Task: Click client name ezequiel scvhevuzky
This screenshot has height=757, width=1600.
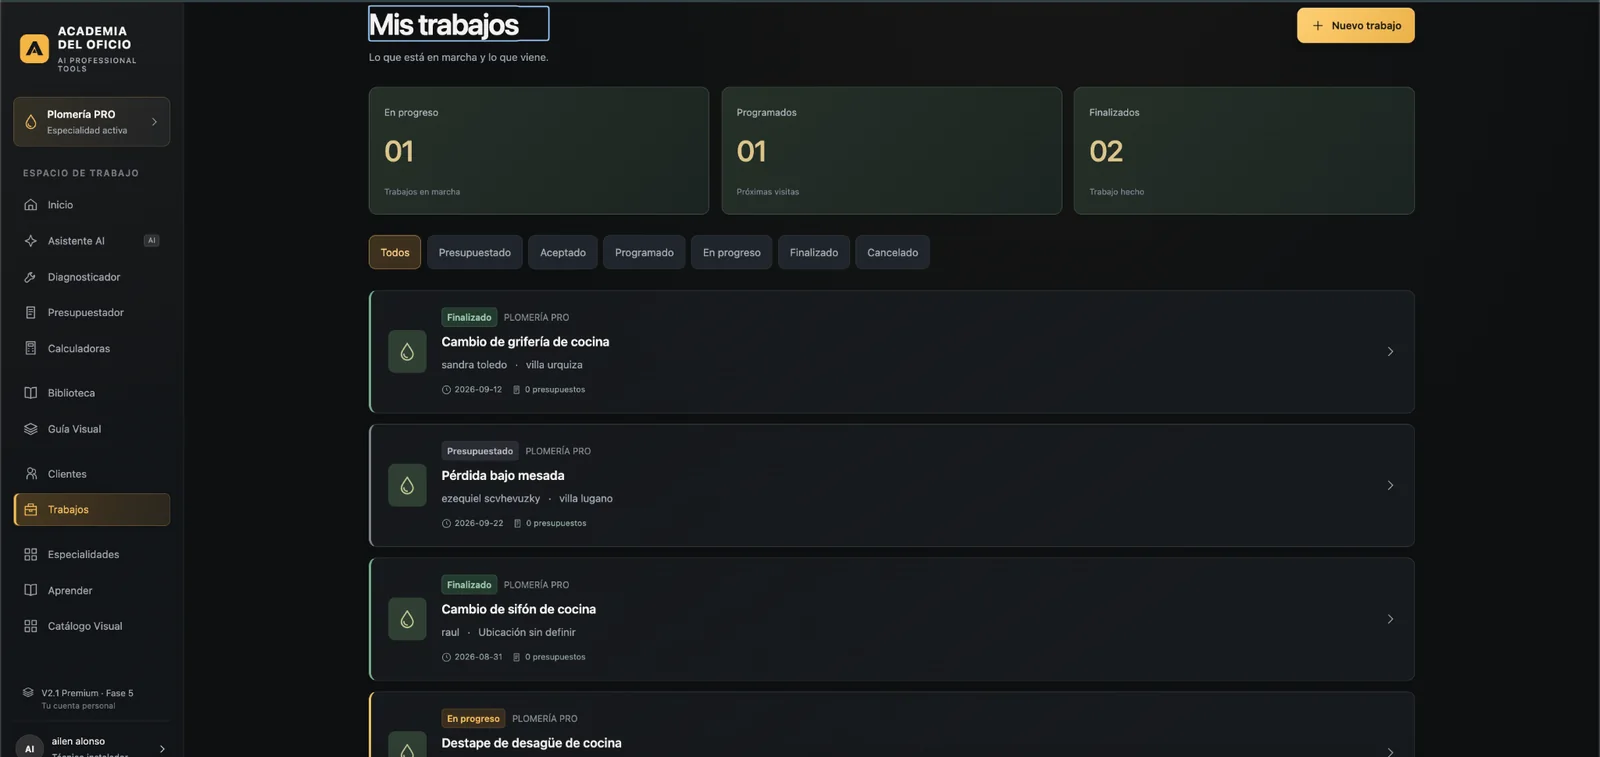Action: coord(491,499)
